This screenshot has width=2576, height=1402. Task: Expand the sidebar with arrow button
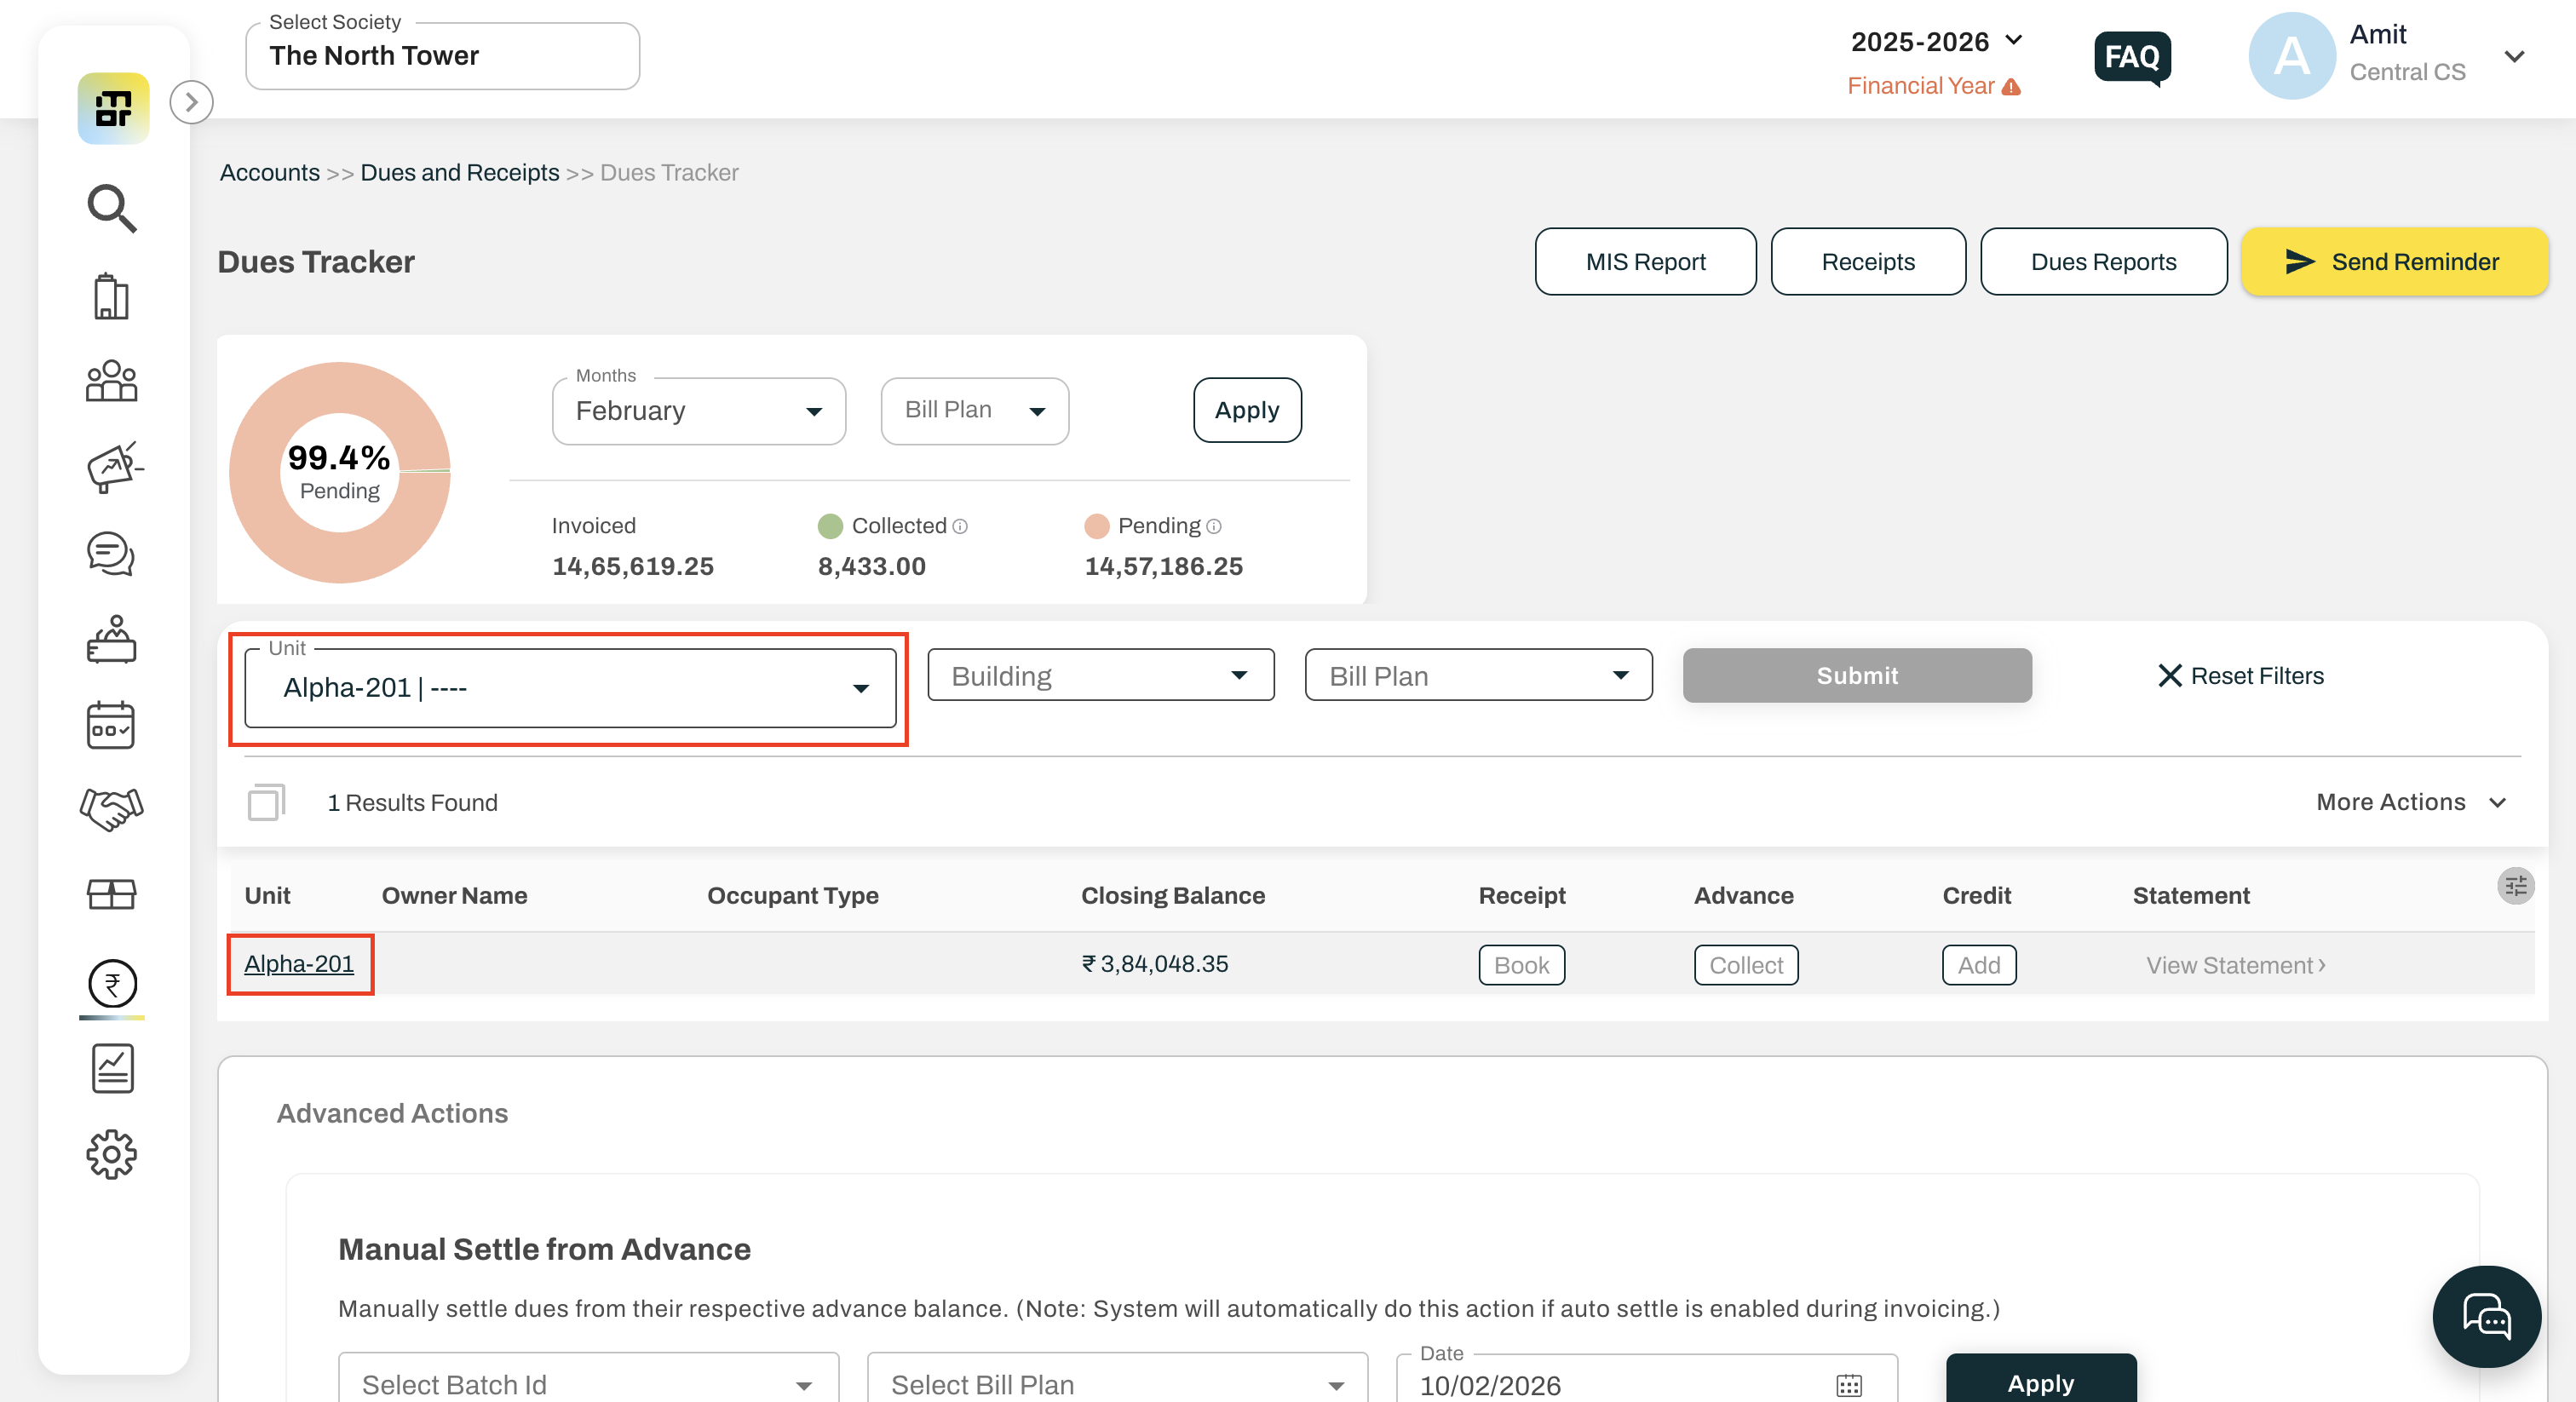(191, 102)
